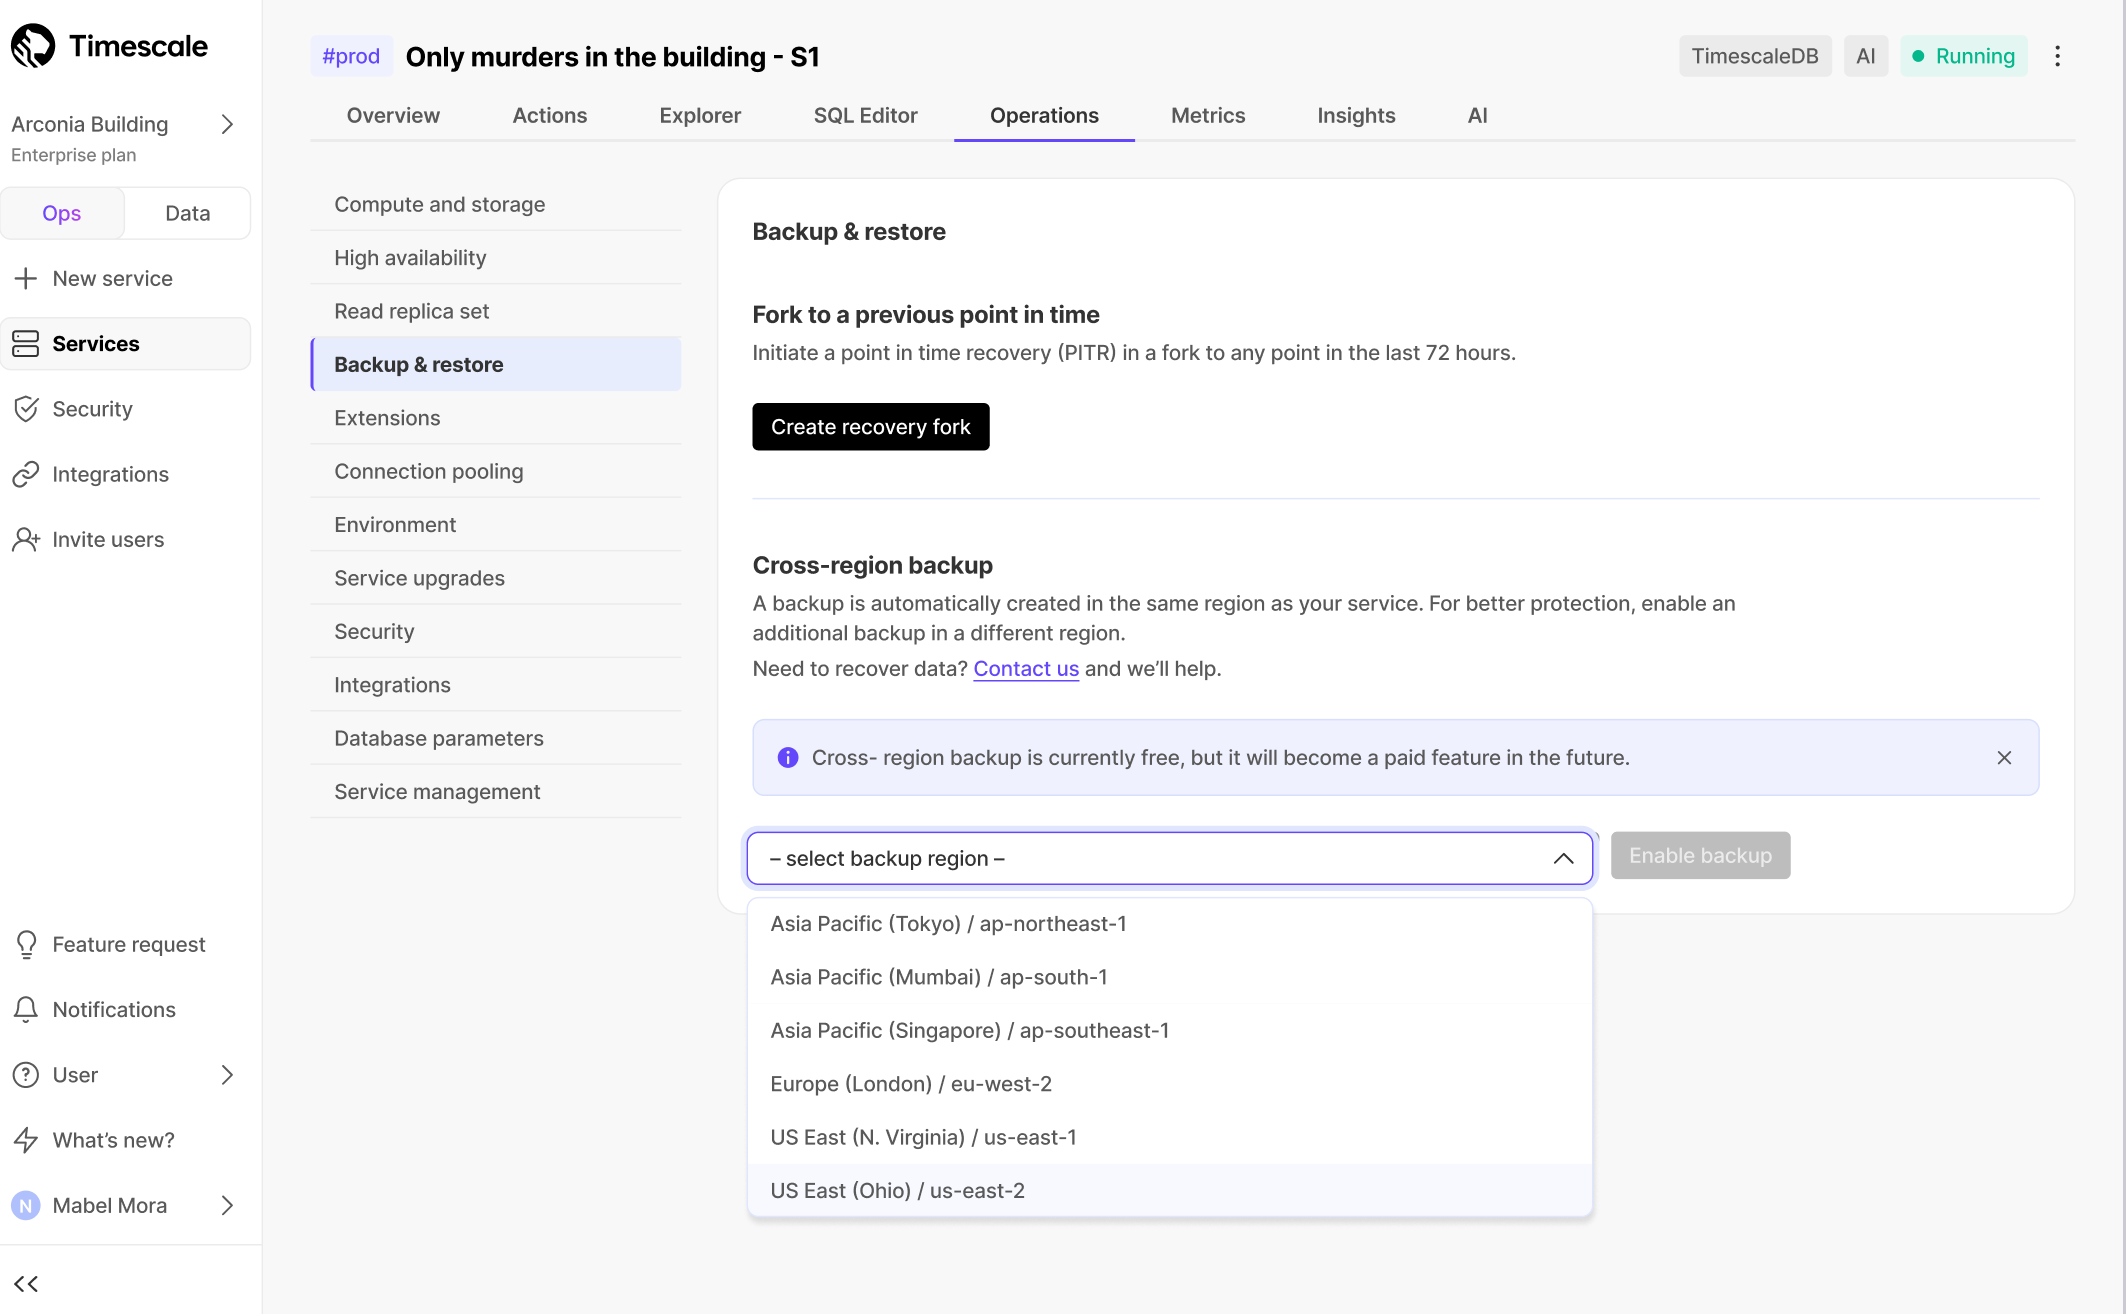The image size is (2126, 1314).
Task: Open Database parameters section
Action: [496, 738]
